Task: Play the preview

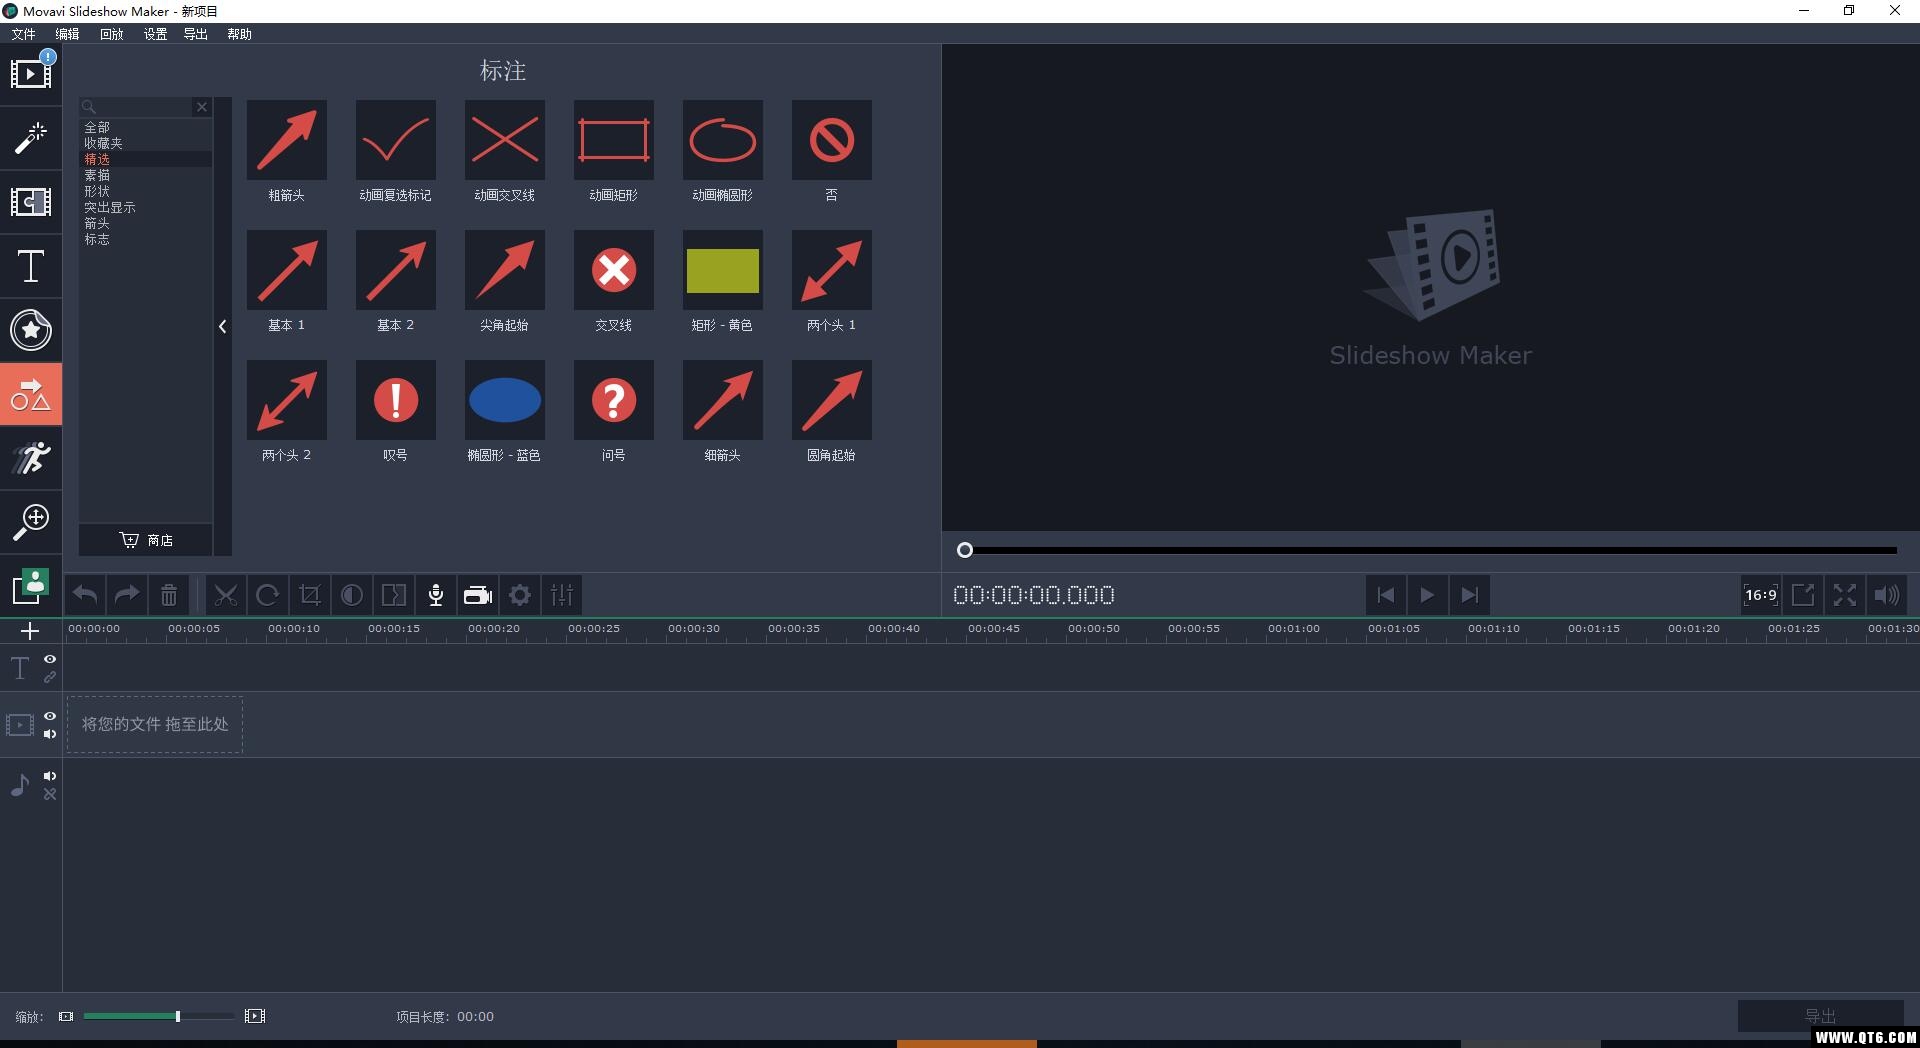Action: click(x=1427, y=595)
